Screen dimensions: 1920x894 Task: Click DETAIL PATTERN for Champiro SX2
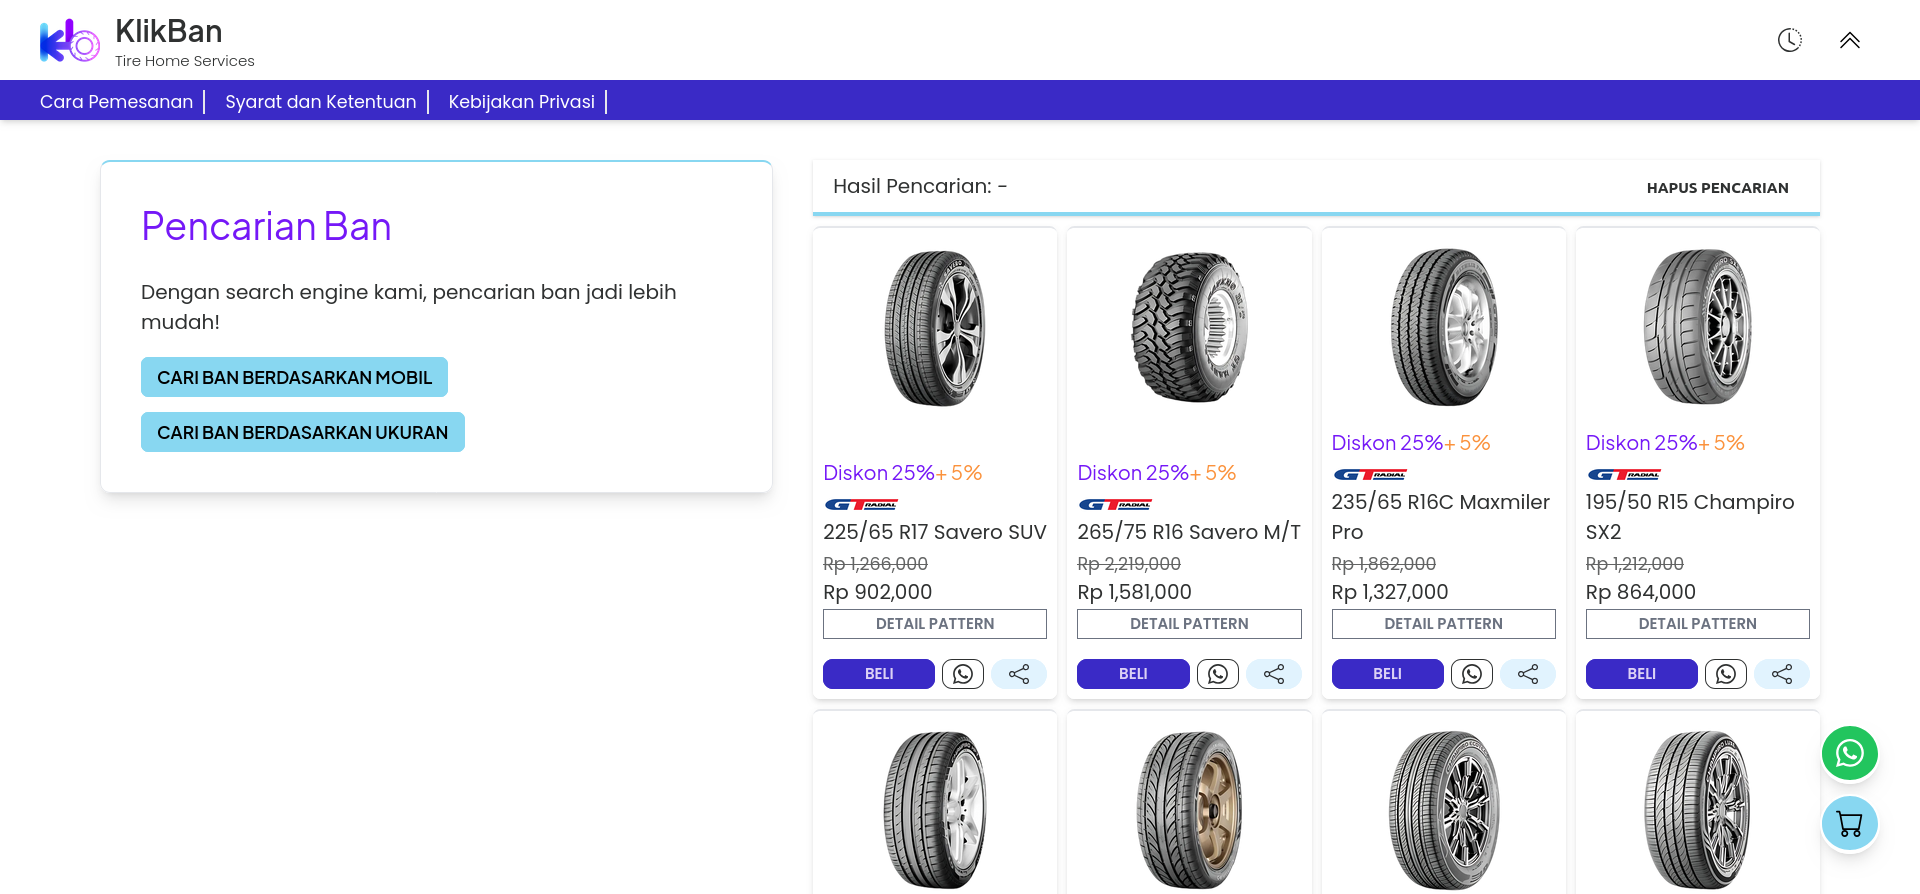point(1698,624)
